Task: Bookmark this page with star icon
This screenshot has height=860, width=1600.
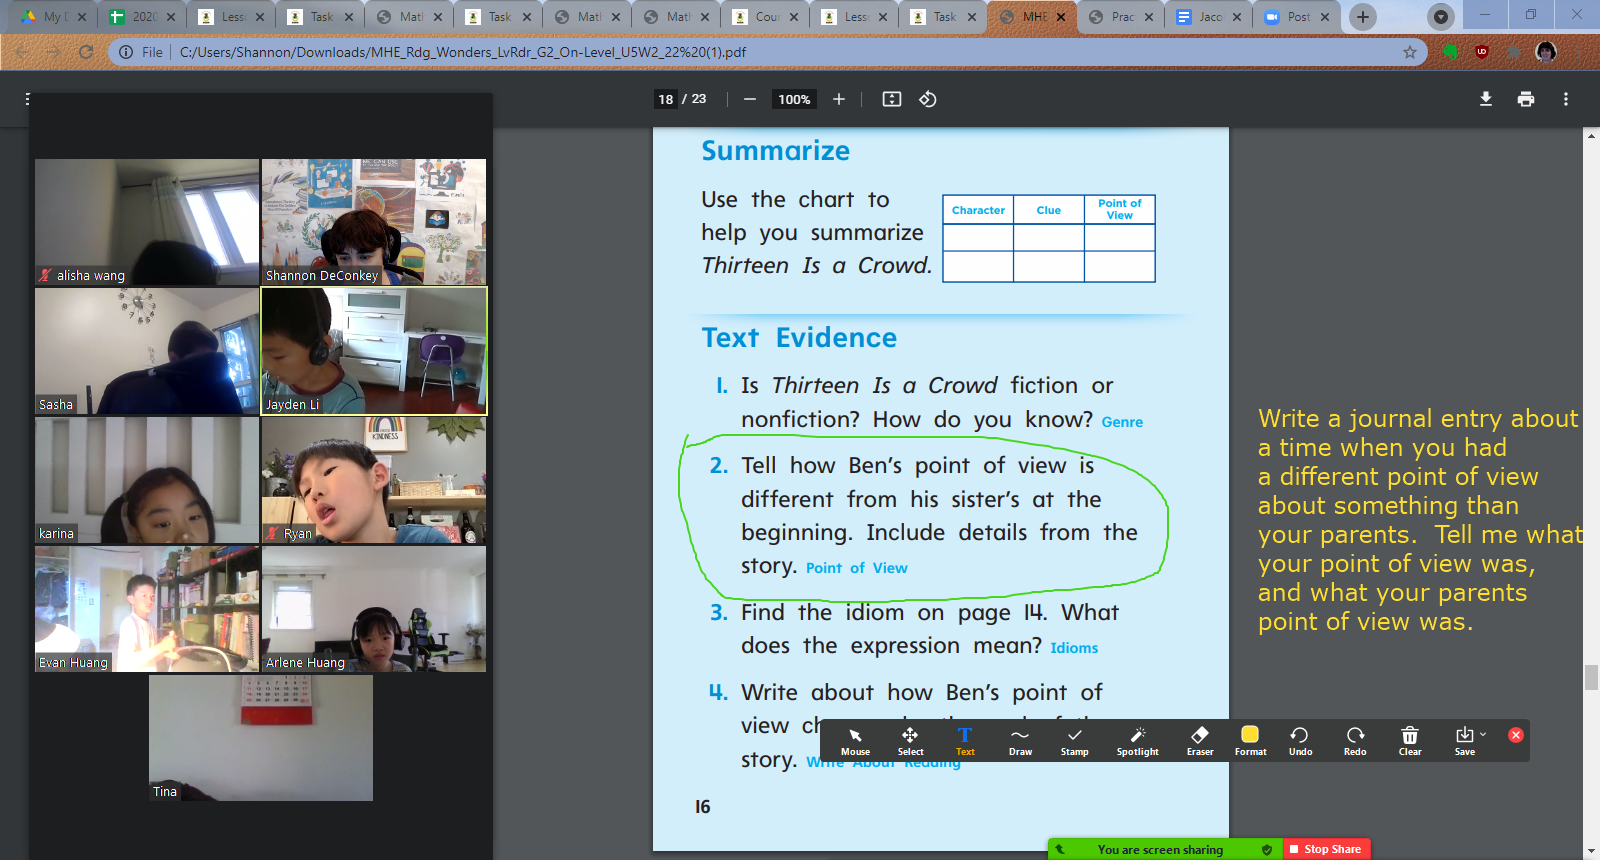Action: tap(1410, 52)
